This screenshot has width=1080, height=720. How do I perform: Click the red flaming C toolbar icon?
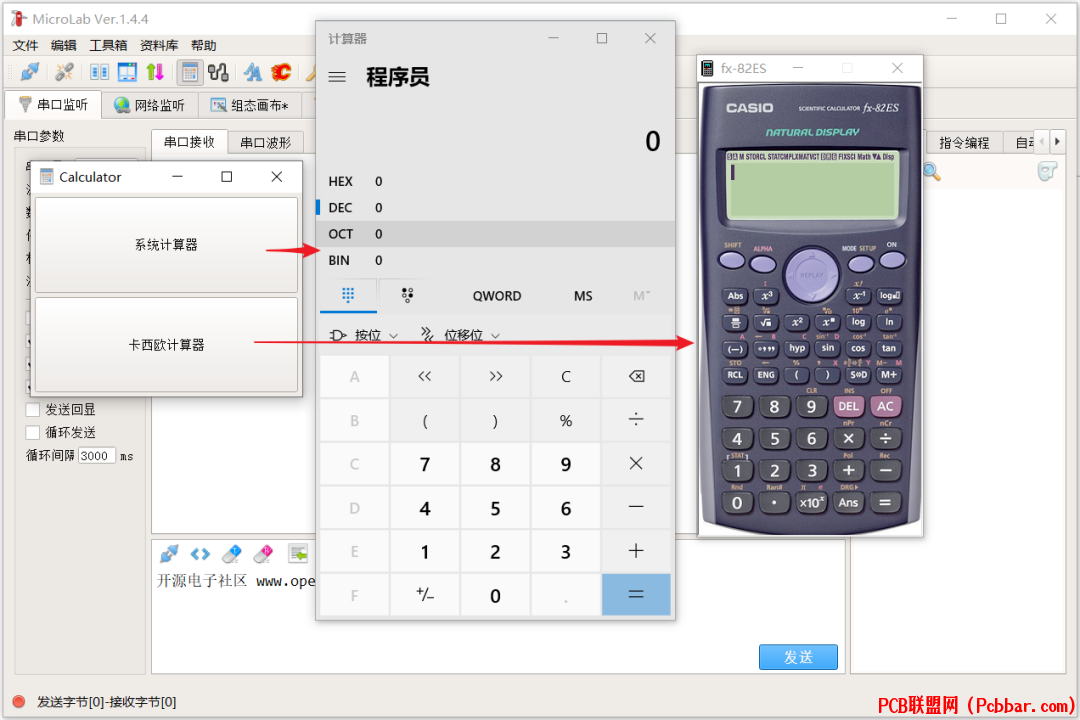pos(281,72)
